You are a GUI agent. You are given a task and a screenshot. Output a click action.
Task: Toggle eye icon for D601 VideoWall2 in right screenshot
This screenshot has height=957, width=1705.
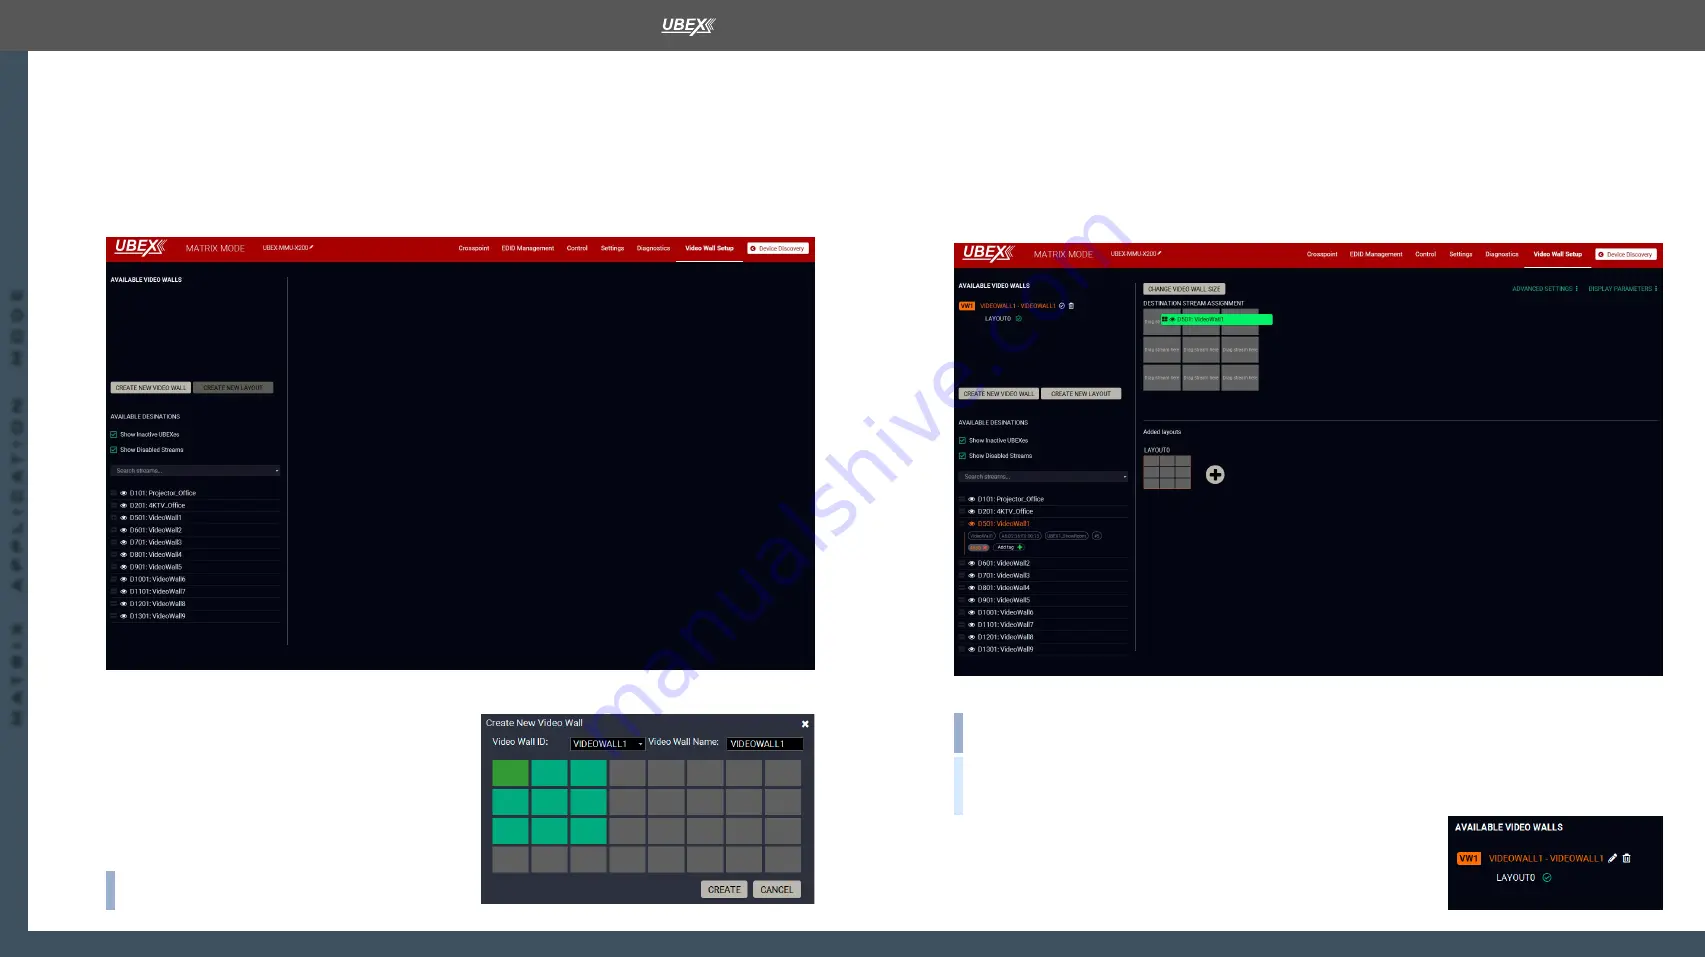coord(972,563)
